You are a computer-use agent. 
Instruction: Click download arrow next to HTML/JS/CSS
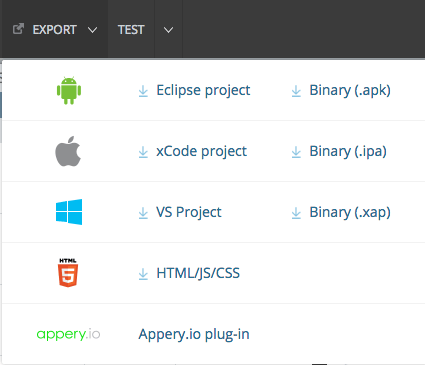tap(143, 274)
